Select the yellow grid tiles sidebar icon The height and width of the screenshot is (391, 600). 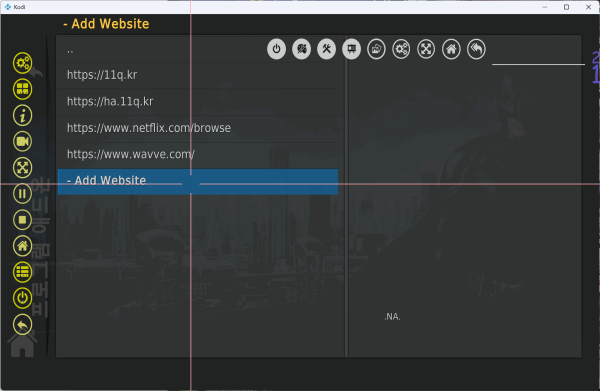click(23, 89)
